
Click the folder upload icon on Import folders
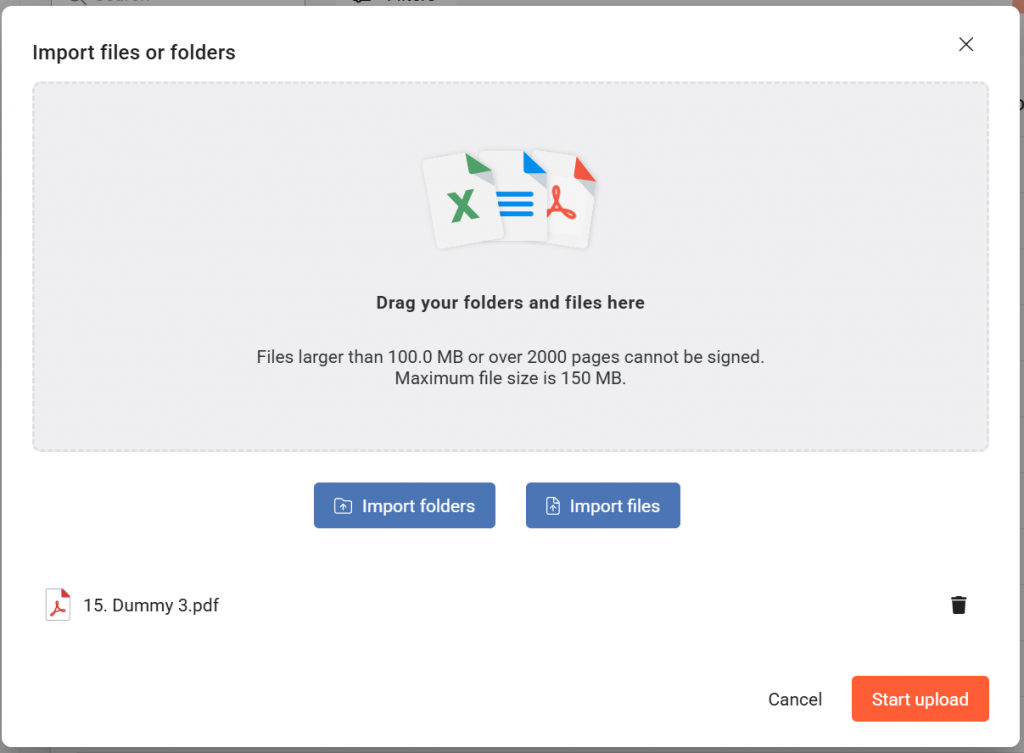[x=343, y=506]
